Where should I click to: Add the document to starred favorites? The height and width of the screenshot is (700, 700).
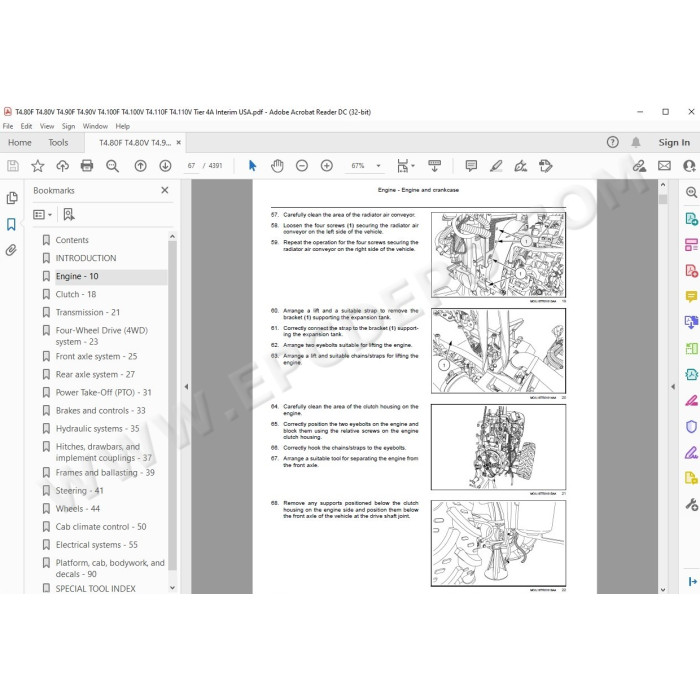pyautogui.click(x=38, y=166)
